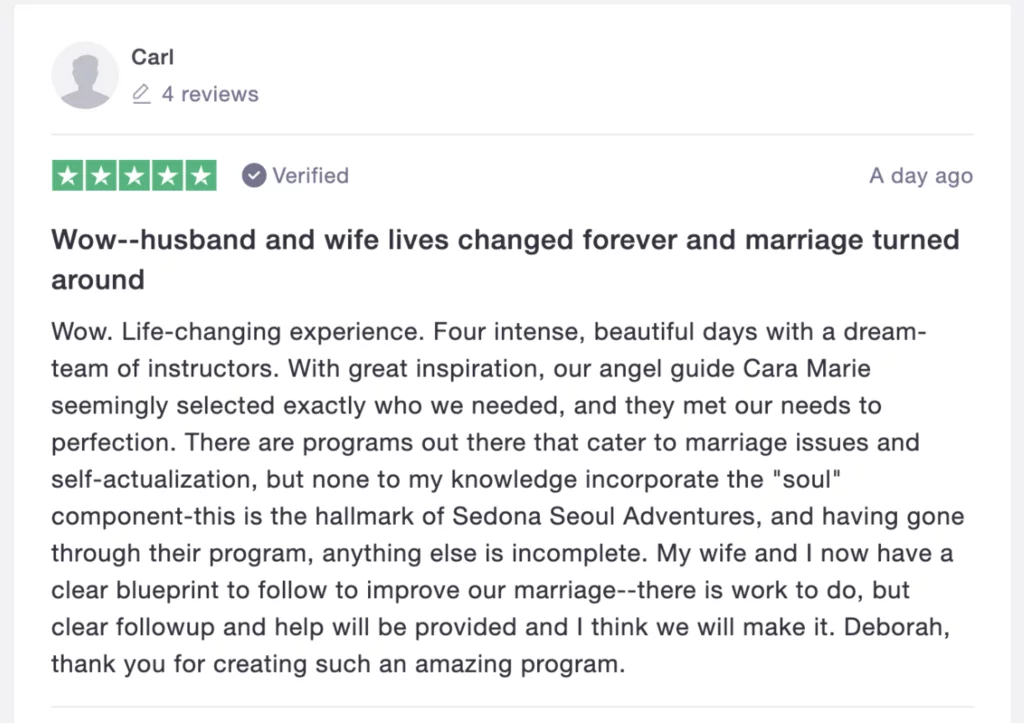Click the "Verified" label text
This screenshot has height=723, width=1024.
pos(310,176)
